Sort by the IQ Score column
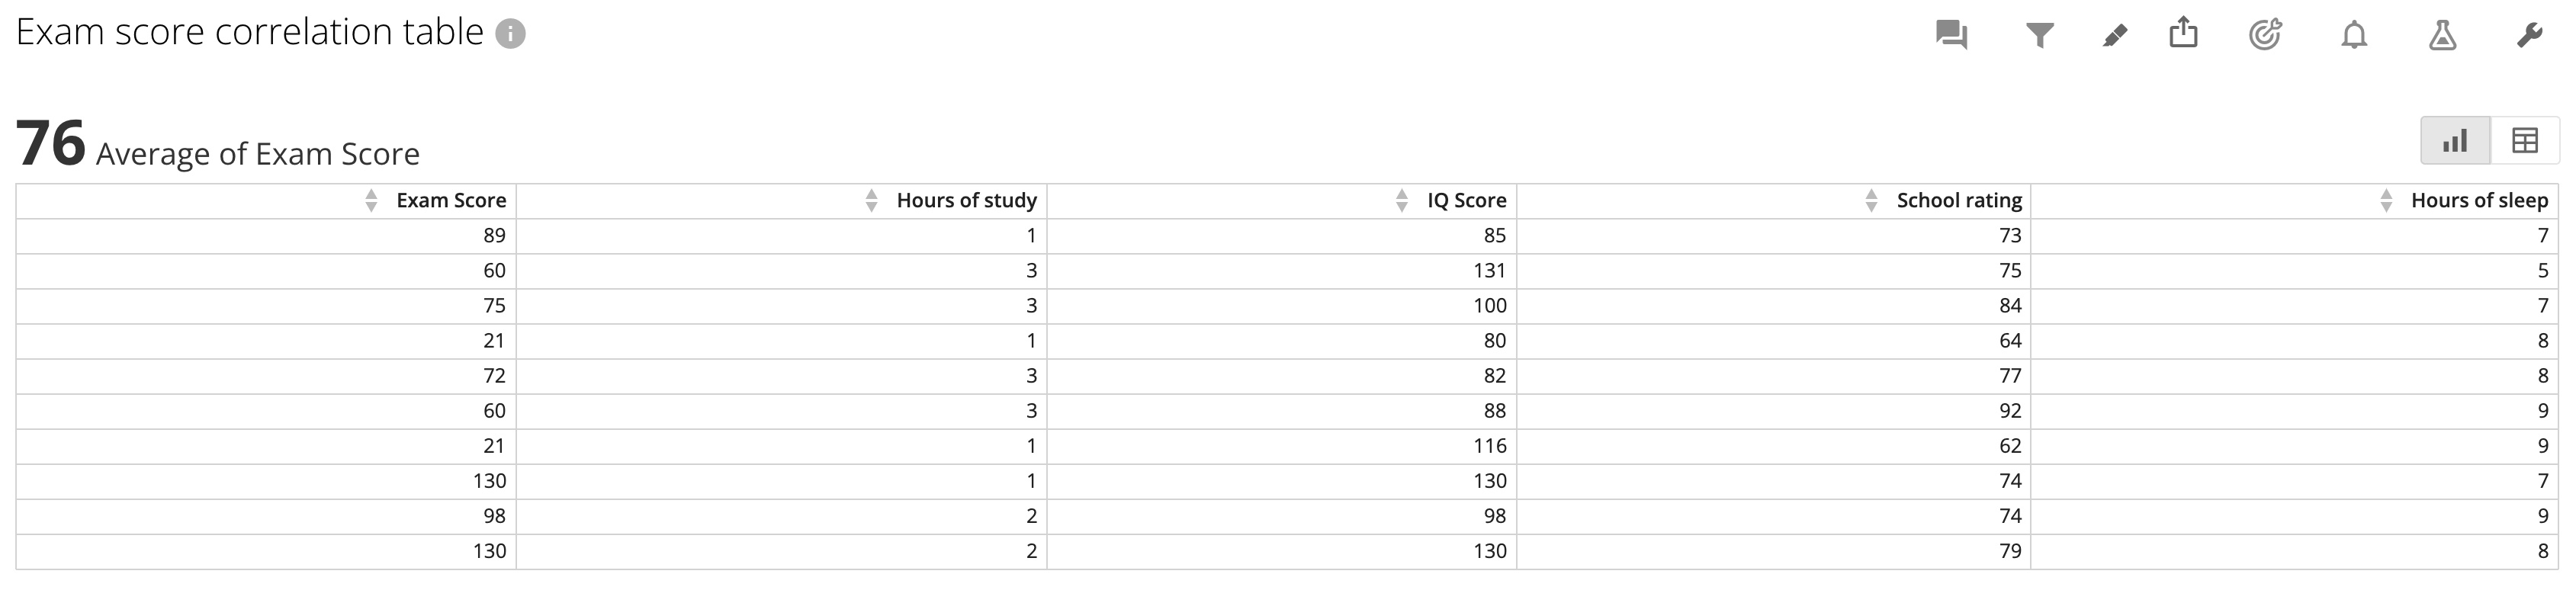 click(x=1400, y=200)
